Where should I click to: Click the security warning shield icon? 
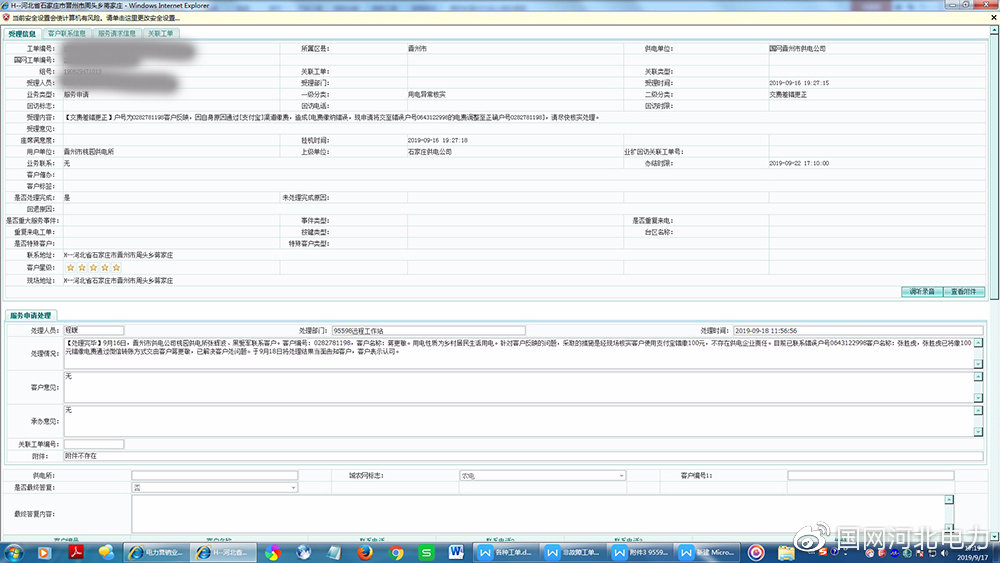click(x=6, y=18)
